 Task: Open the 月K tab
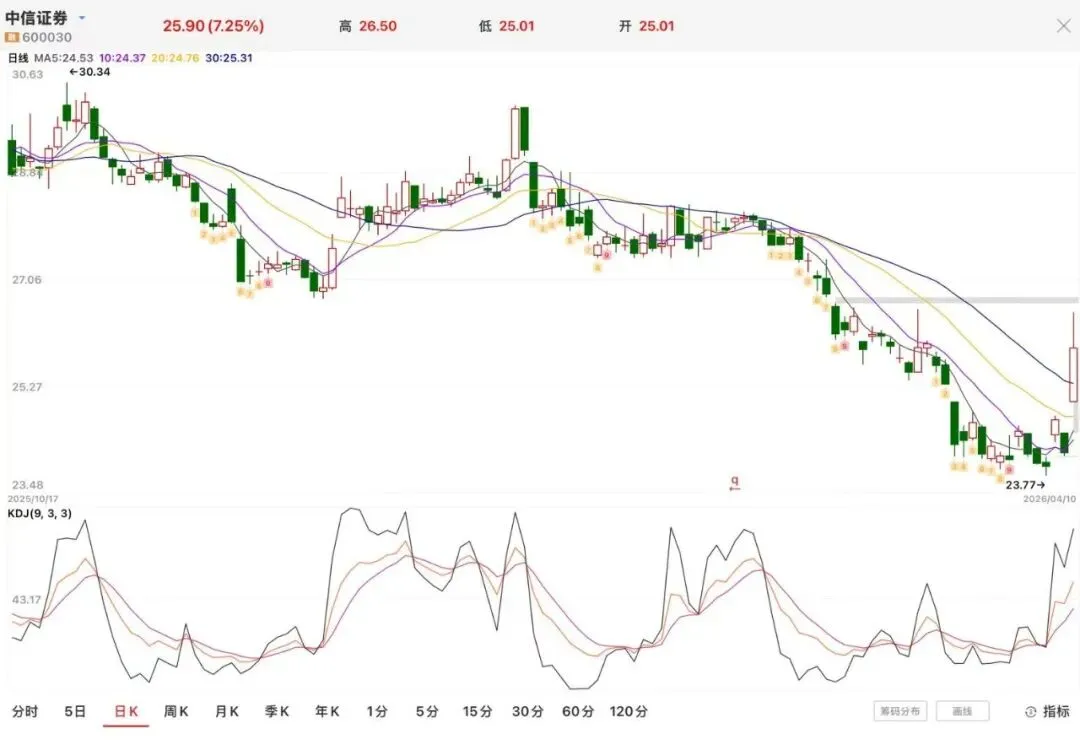point(227,711)
